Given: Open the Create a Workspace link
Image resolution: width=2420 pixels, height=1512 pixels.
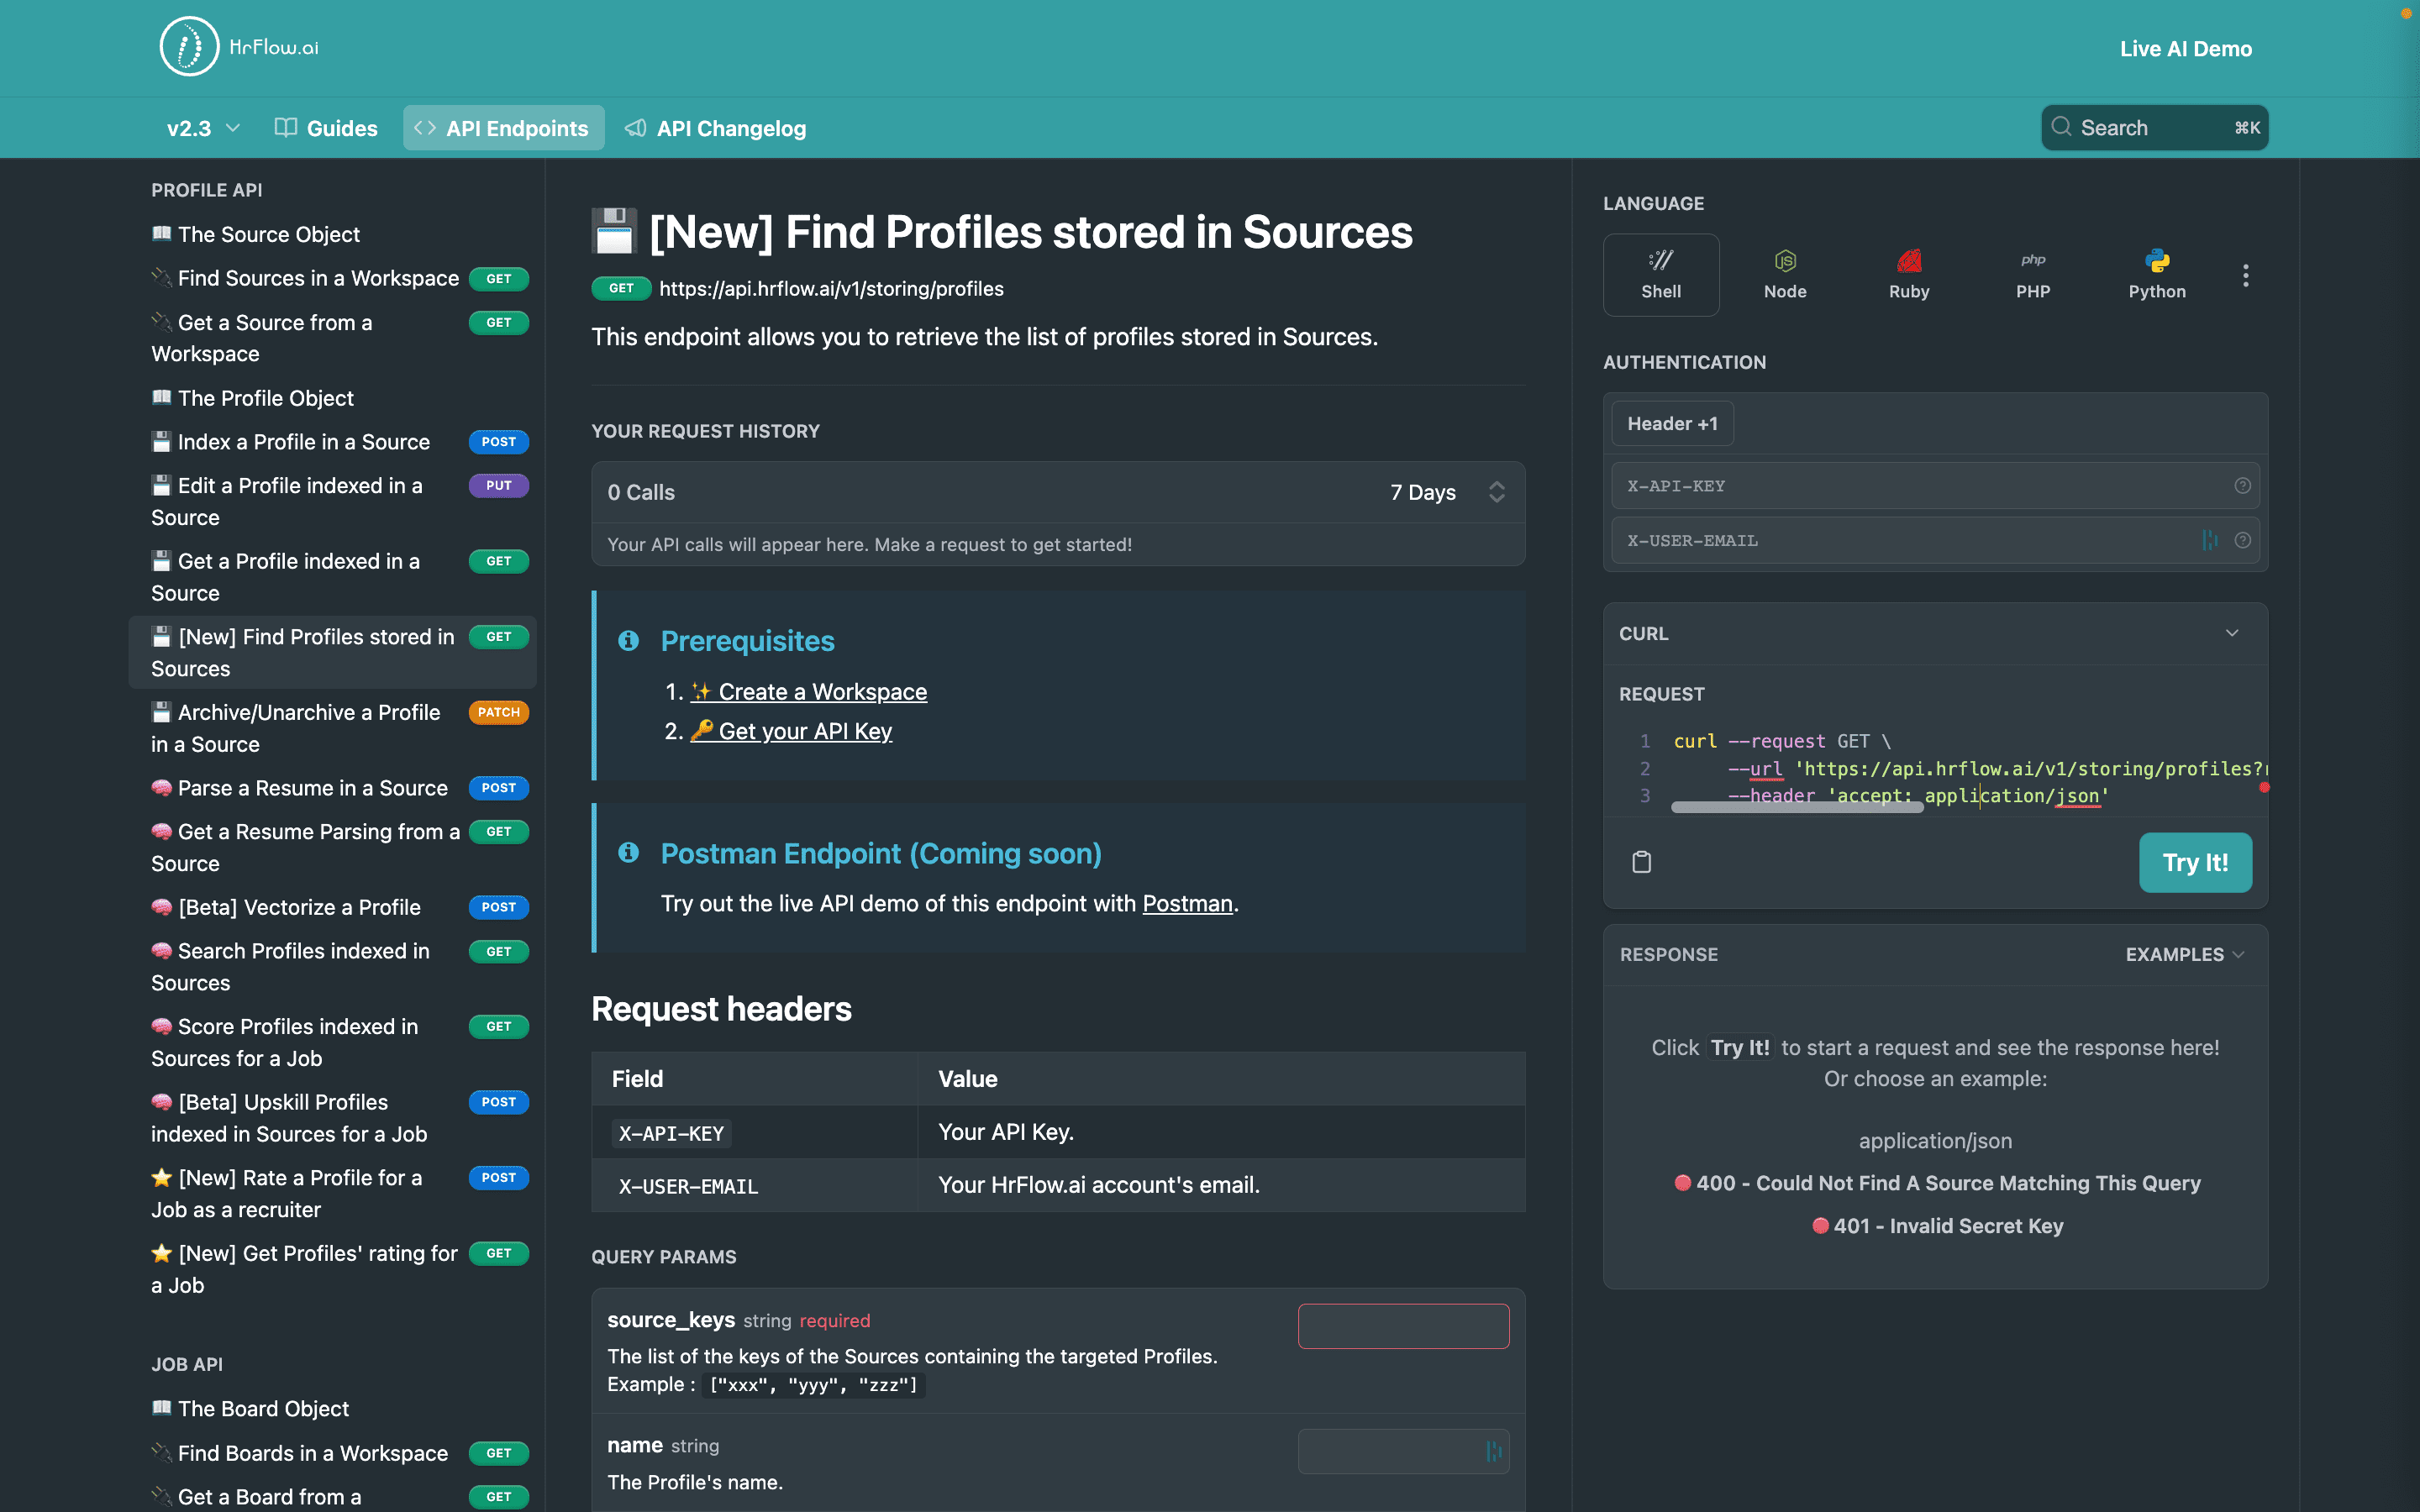Looking at the screenshot, I should (821, 692).
